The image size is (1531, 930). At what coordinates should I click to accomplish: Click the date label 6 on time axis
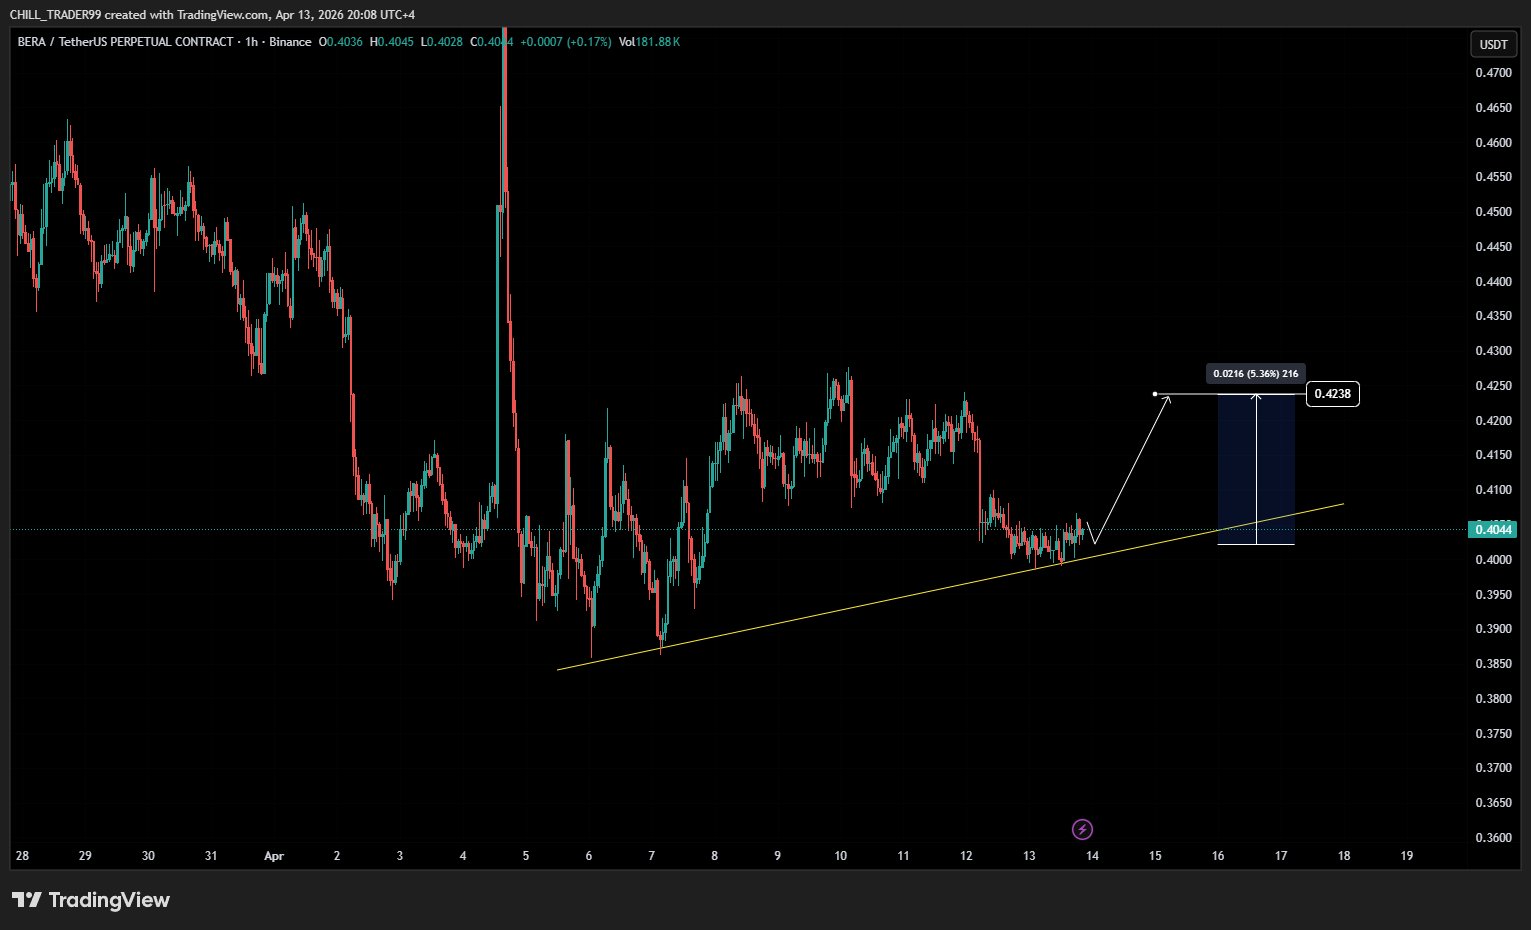point(589,856)
